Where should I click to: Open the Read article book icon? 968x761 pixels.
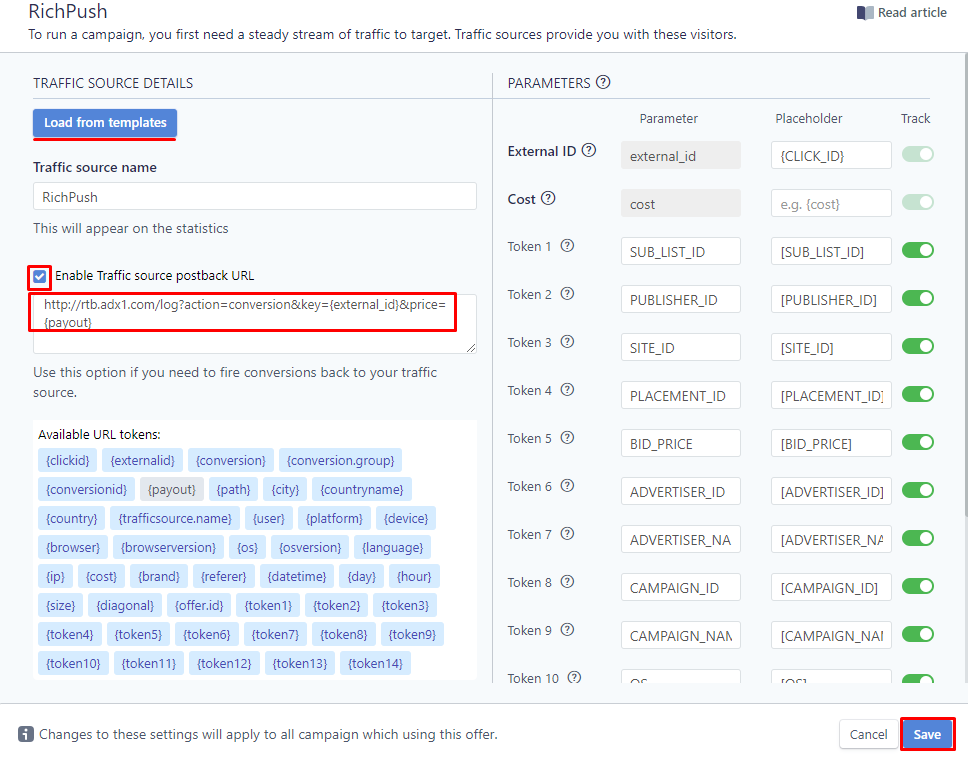coord(865,13)
